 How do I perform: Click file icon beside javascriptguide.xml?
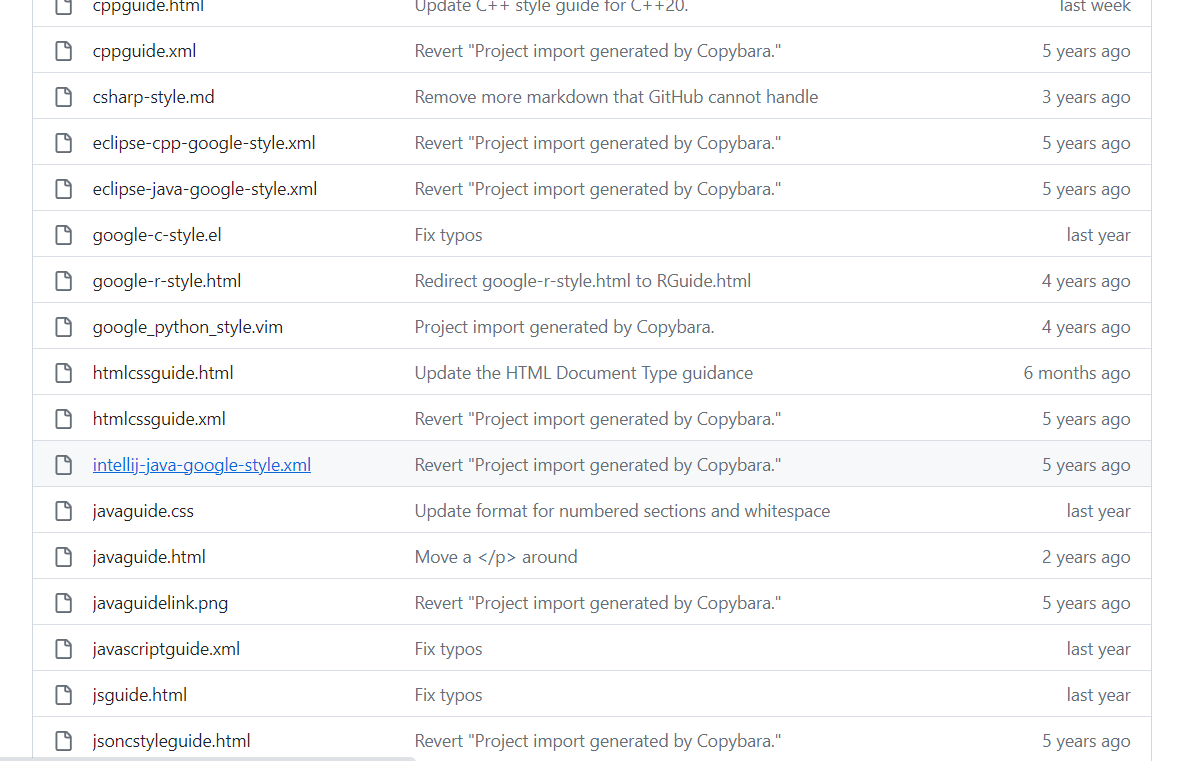(64, 649)
